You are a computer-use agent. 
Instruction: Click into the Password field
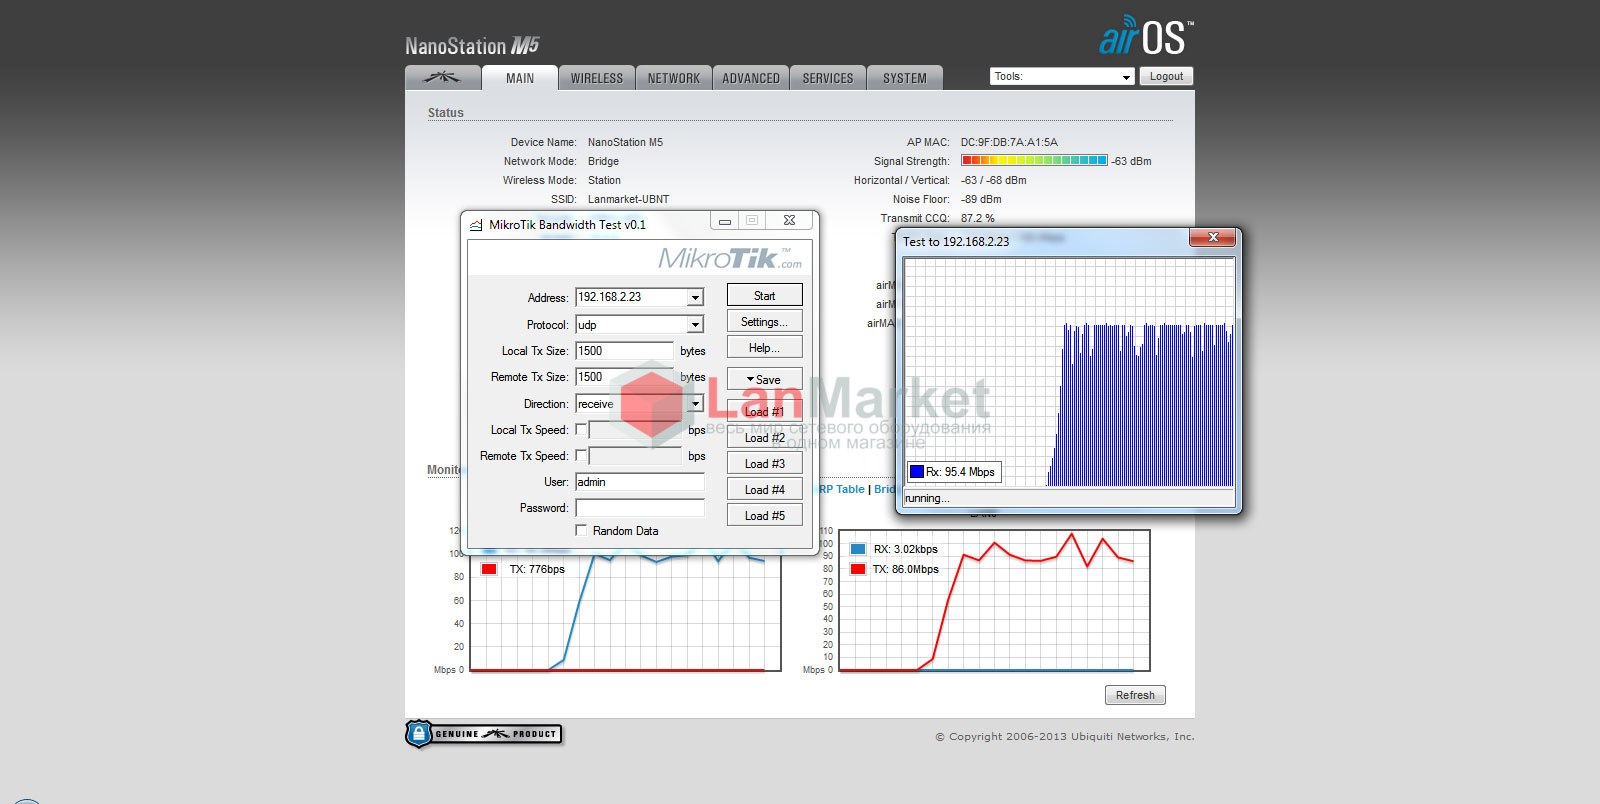(640, 508)
